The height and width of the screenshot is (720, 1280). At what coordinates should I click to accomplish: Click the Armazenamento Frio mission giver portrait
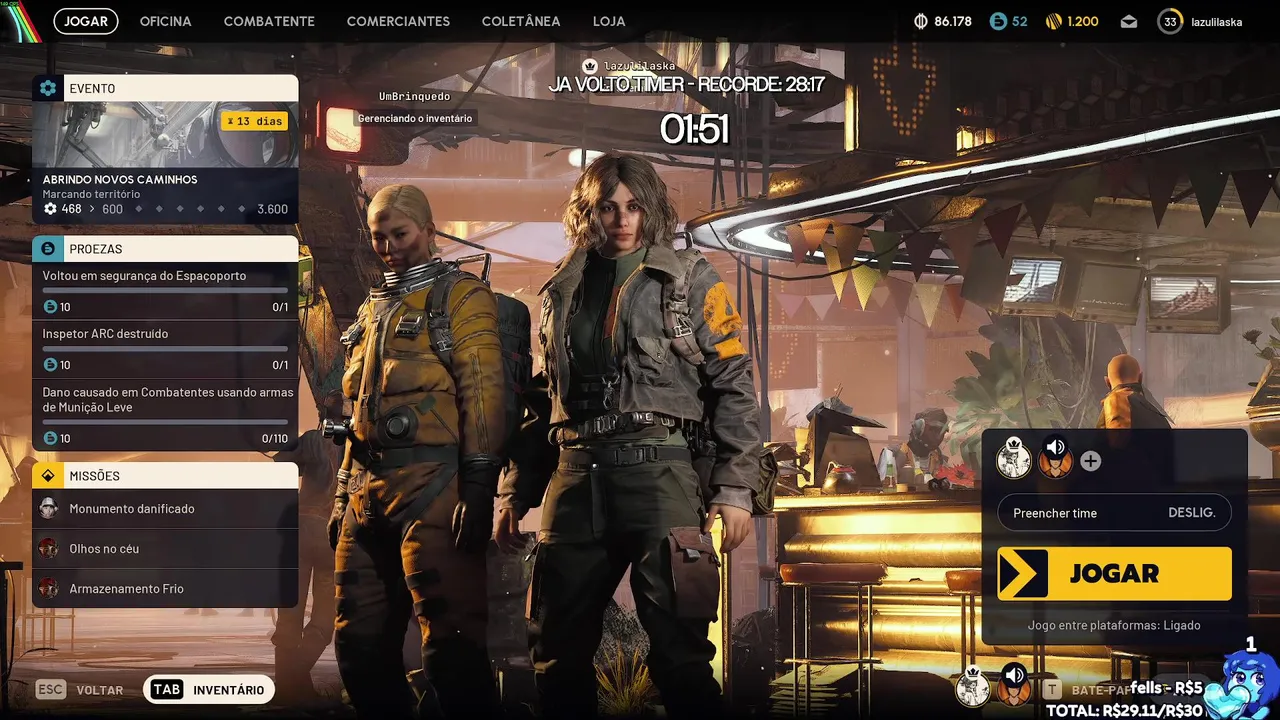tap(48, 589)
